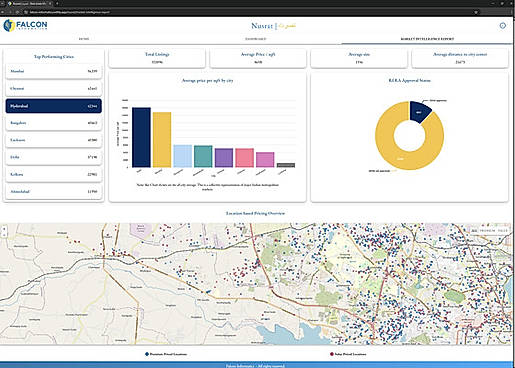515x368 pixels.
Task: Click the browser address bar
Action: pos(250,12)
